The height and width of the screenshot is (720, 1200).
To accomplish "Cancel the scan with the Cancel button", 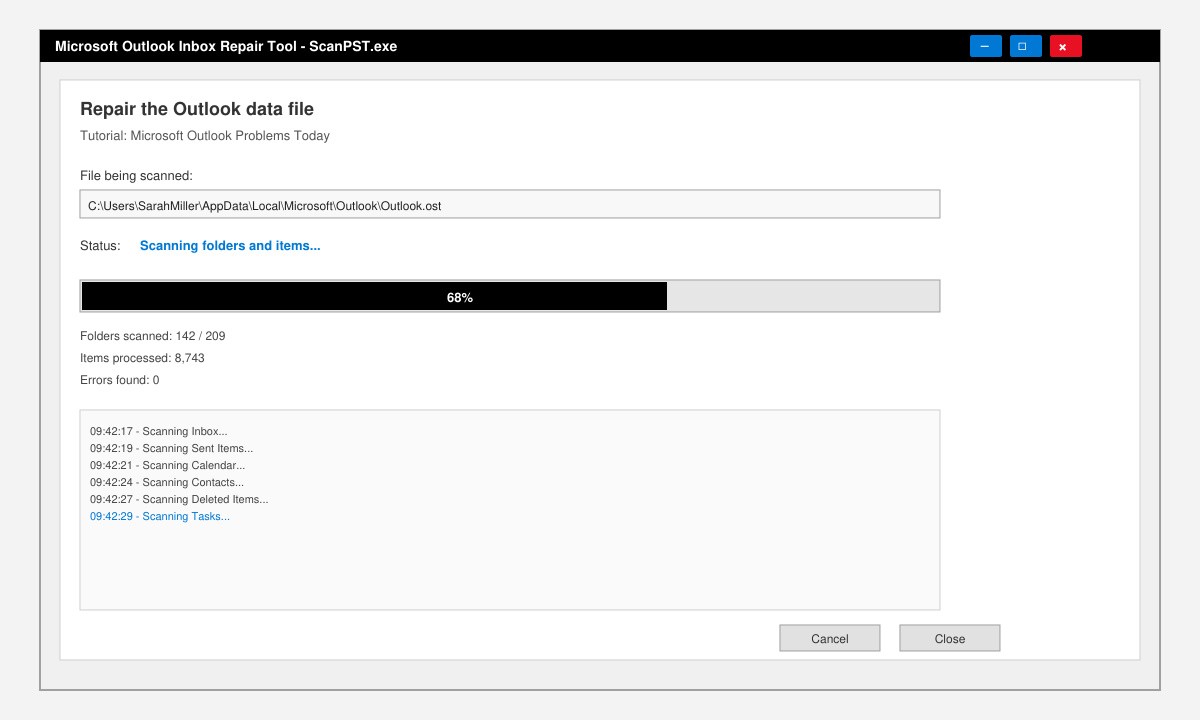I will (x=830, y=638).
